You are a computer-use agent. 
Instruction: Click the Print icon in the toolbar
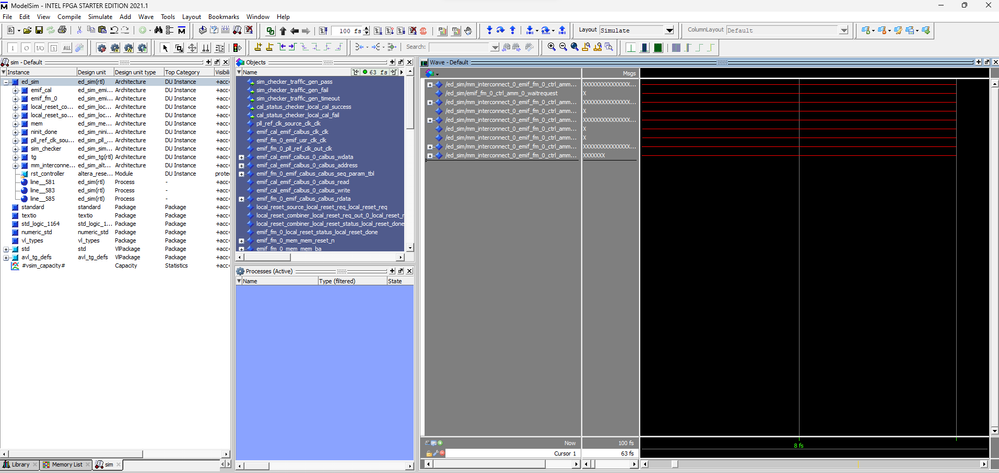click(x=60, y=31)
